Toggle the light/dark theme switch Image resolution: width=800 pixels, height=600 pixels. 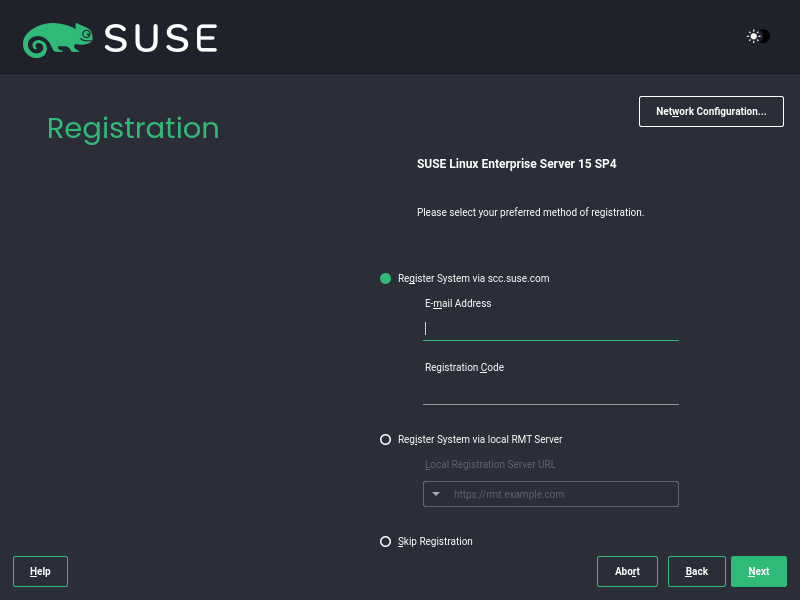(758, 36)
